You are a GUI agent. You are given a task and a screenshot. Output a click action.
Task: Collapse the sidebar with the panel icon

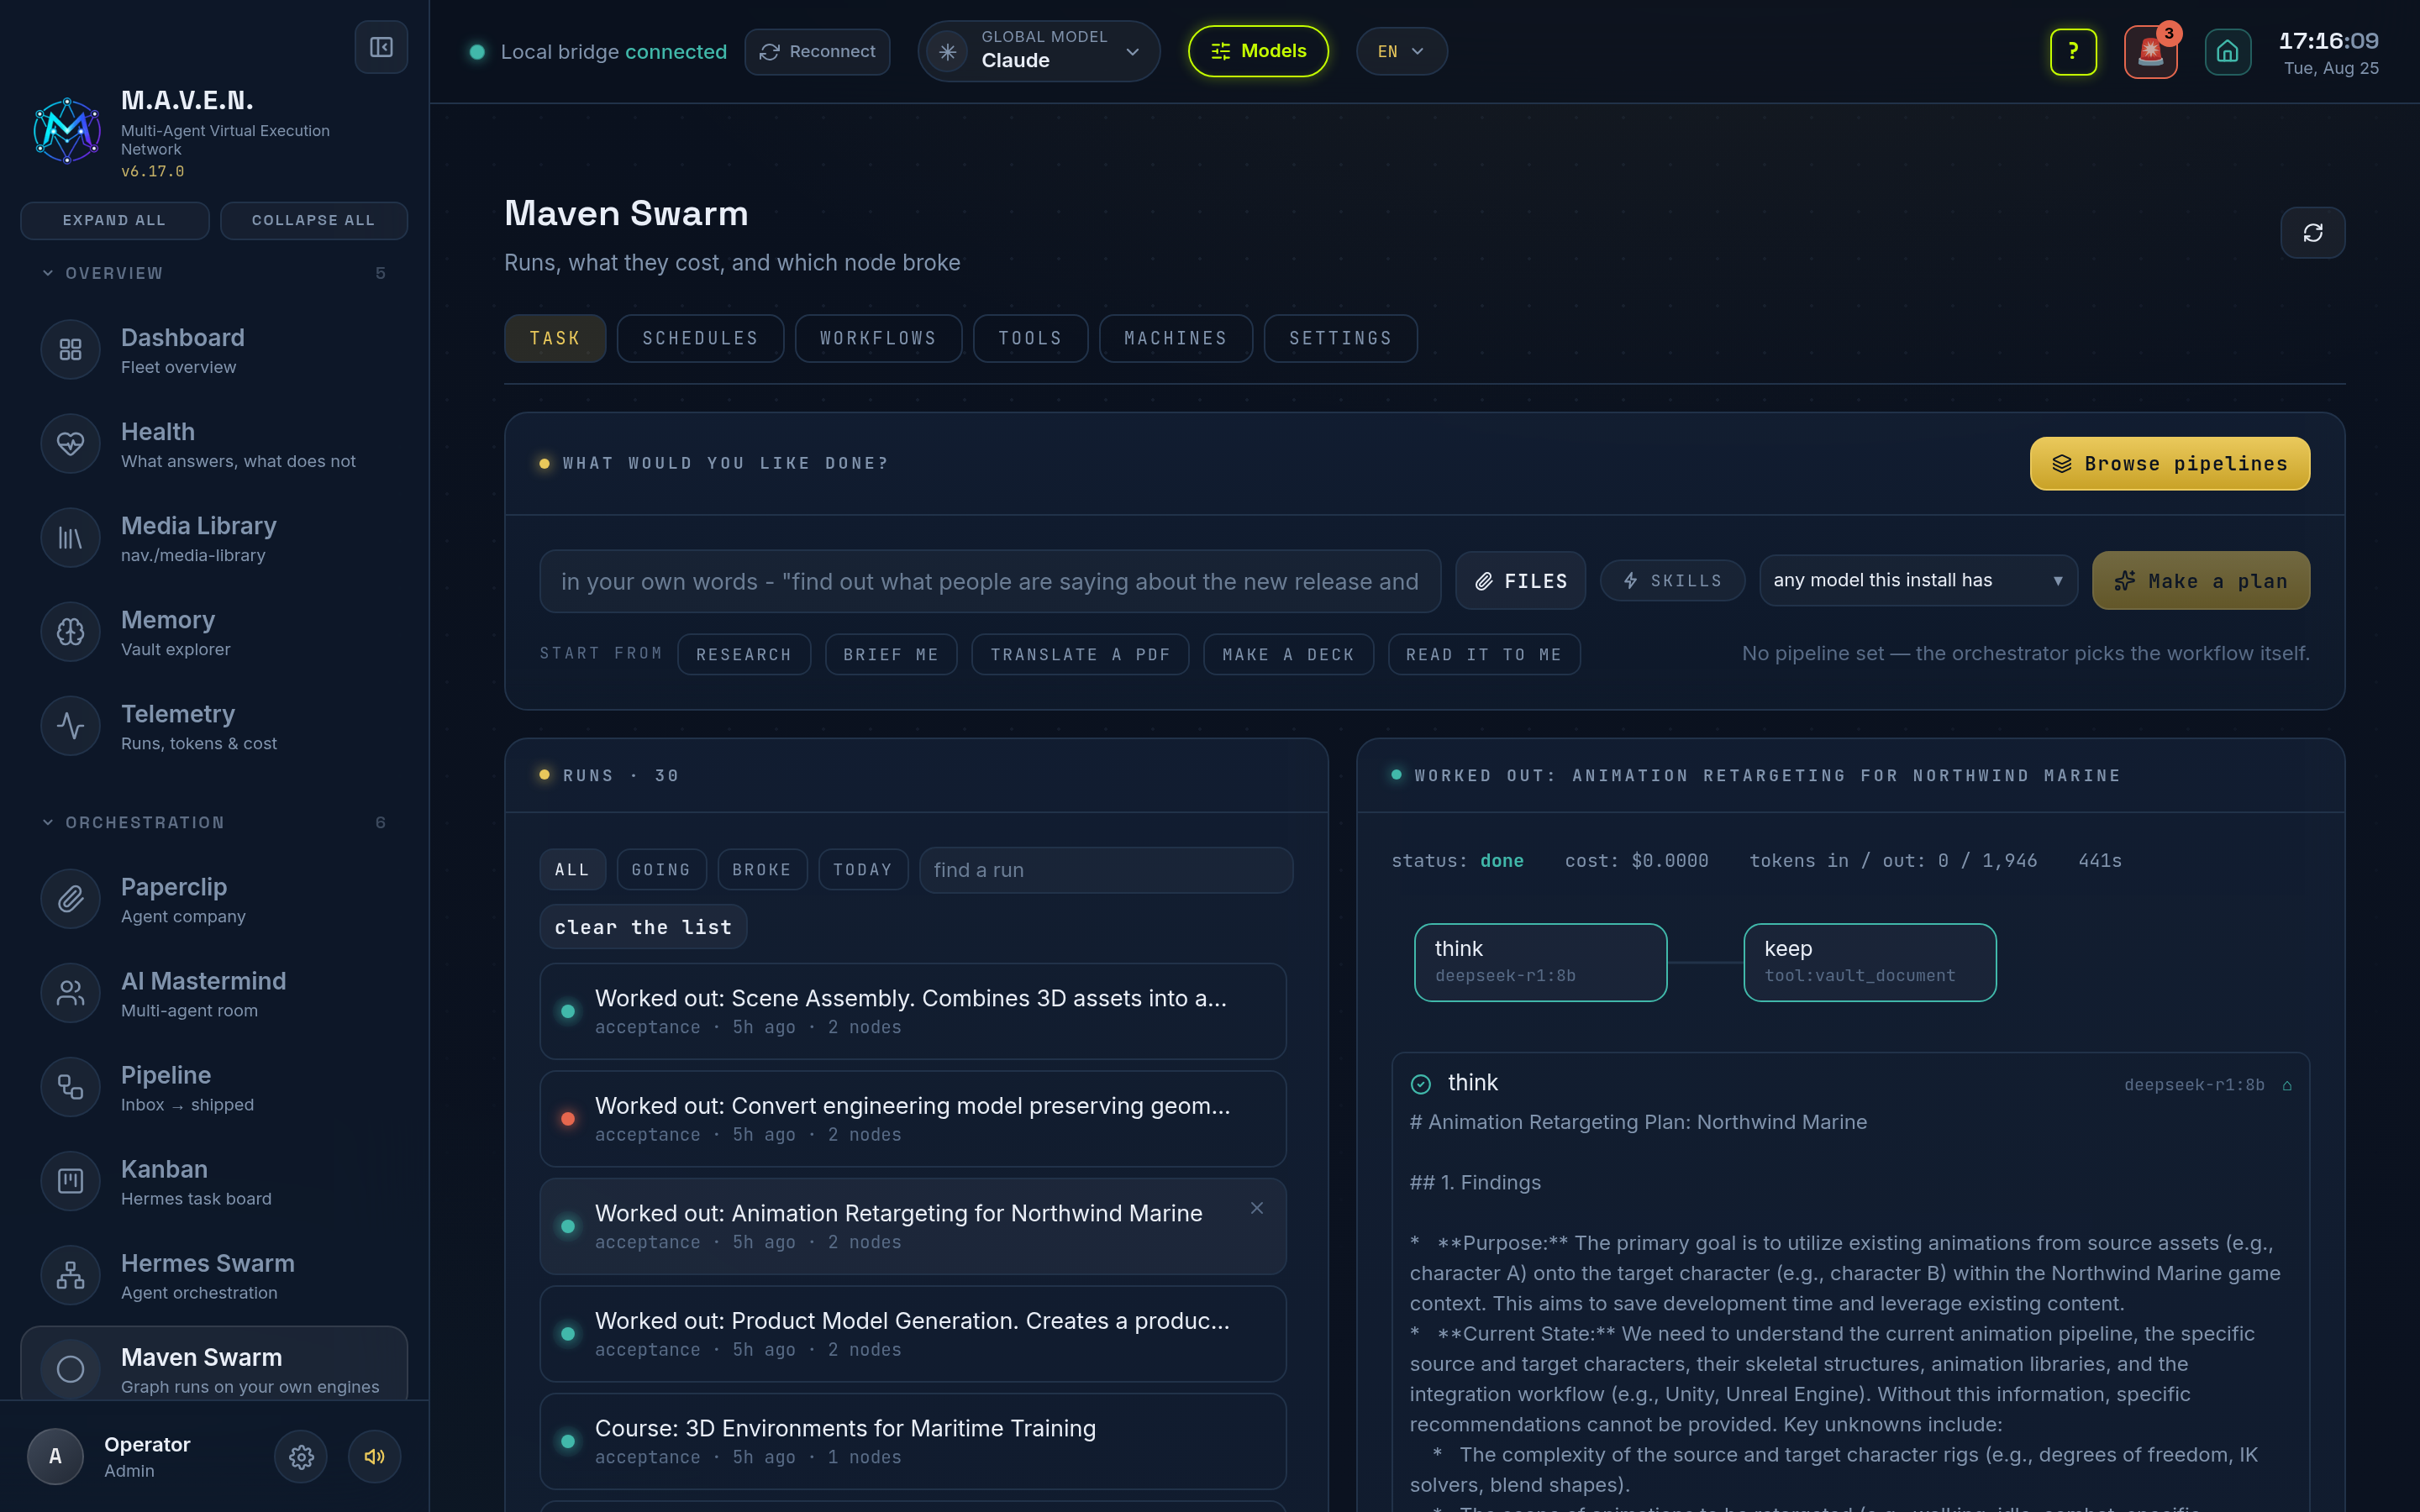[x=381, y=47]
